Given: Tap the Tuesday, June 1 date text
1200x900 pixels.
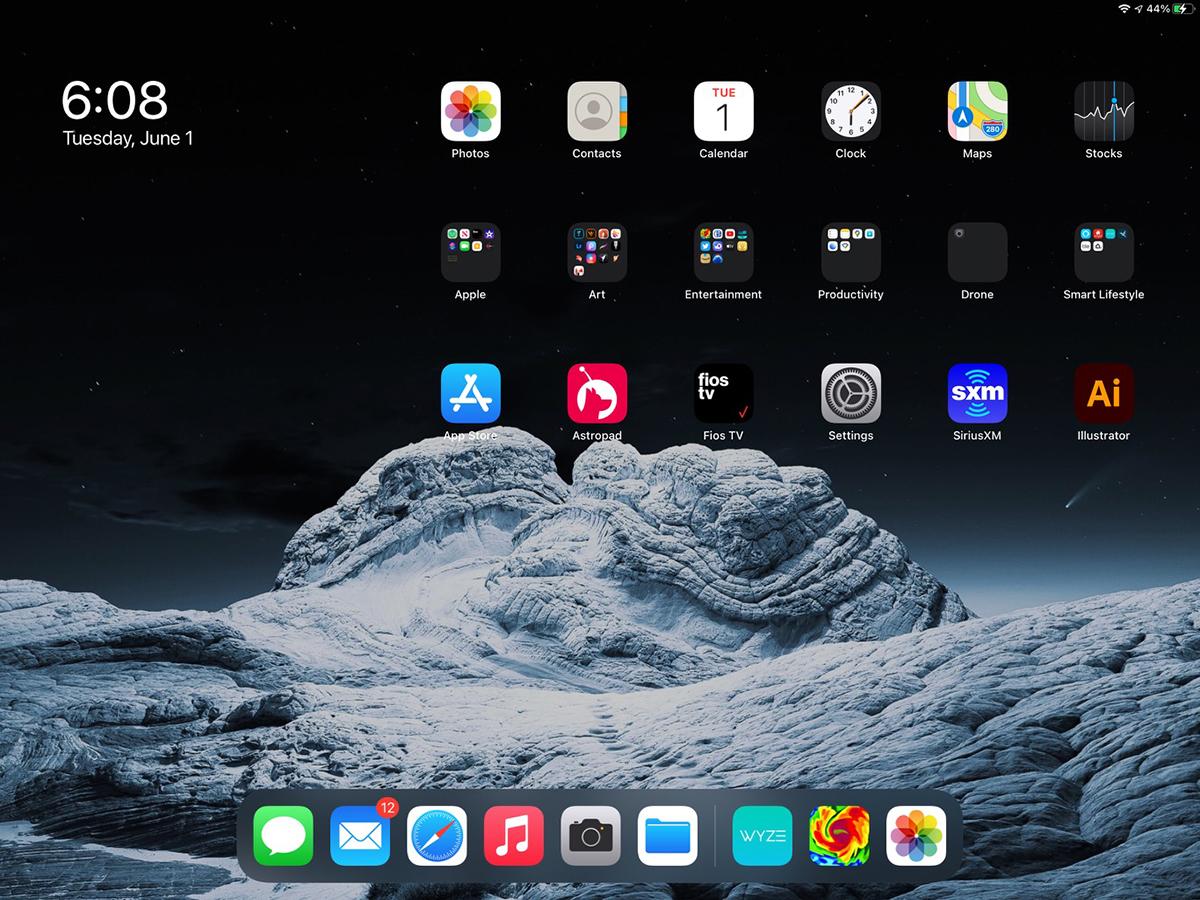Looking at the screenshot, I should click(x=128, y=139).
